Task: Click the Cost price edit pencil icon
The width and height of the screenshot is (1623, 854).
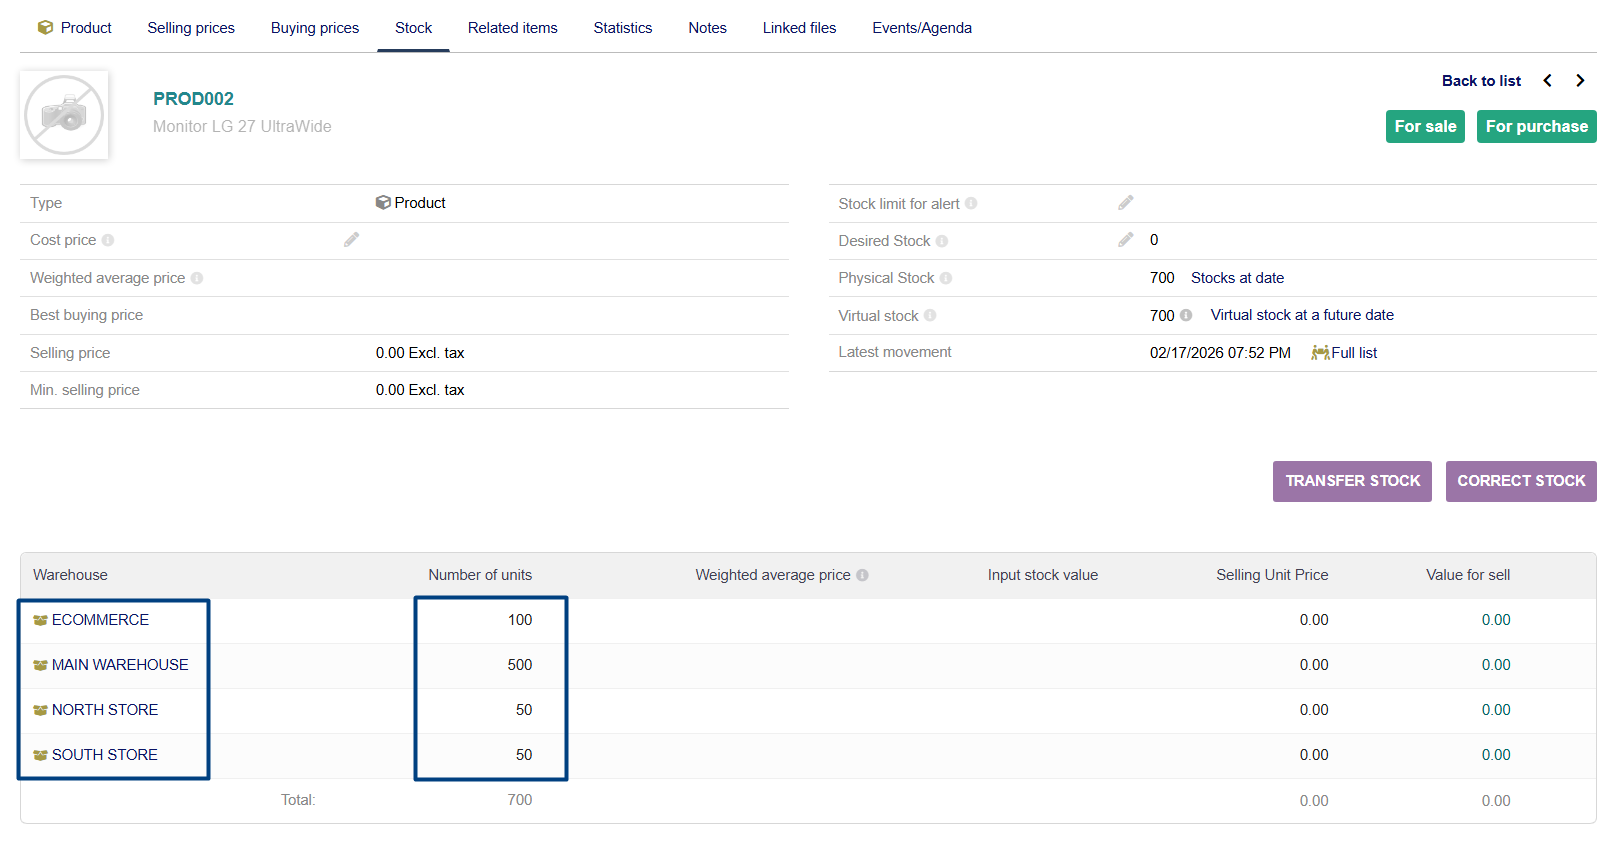Action: point(351,240)
